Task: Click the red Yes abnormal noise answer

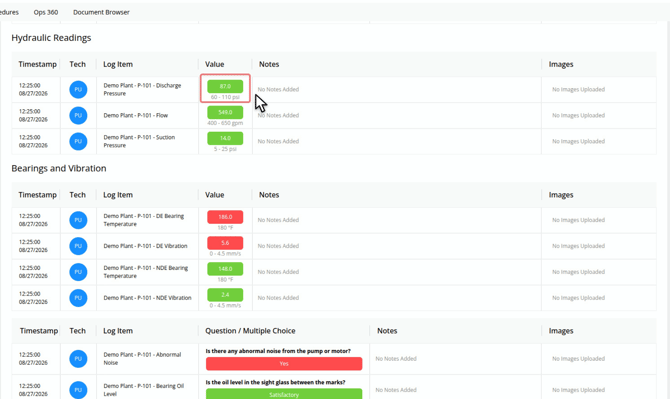Action: coord(284,364)
